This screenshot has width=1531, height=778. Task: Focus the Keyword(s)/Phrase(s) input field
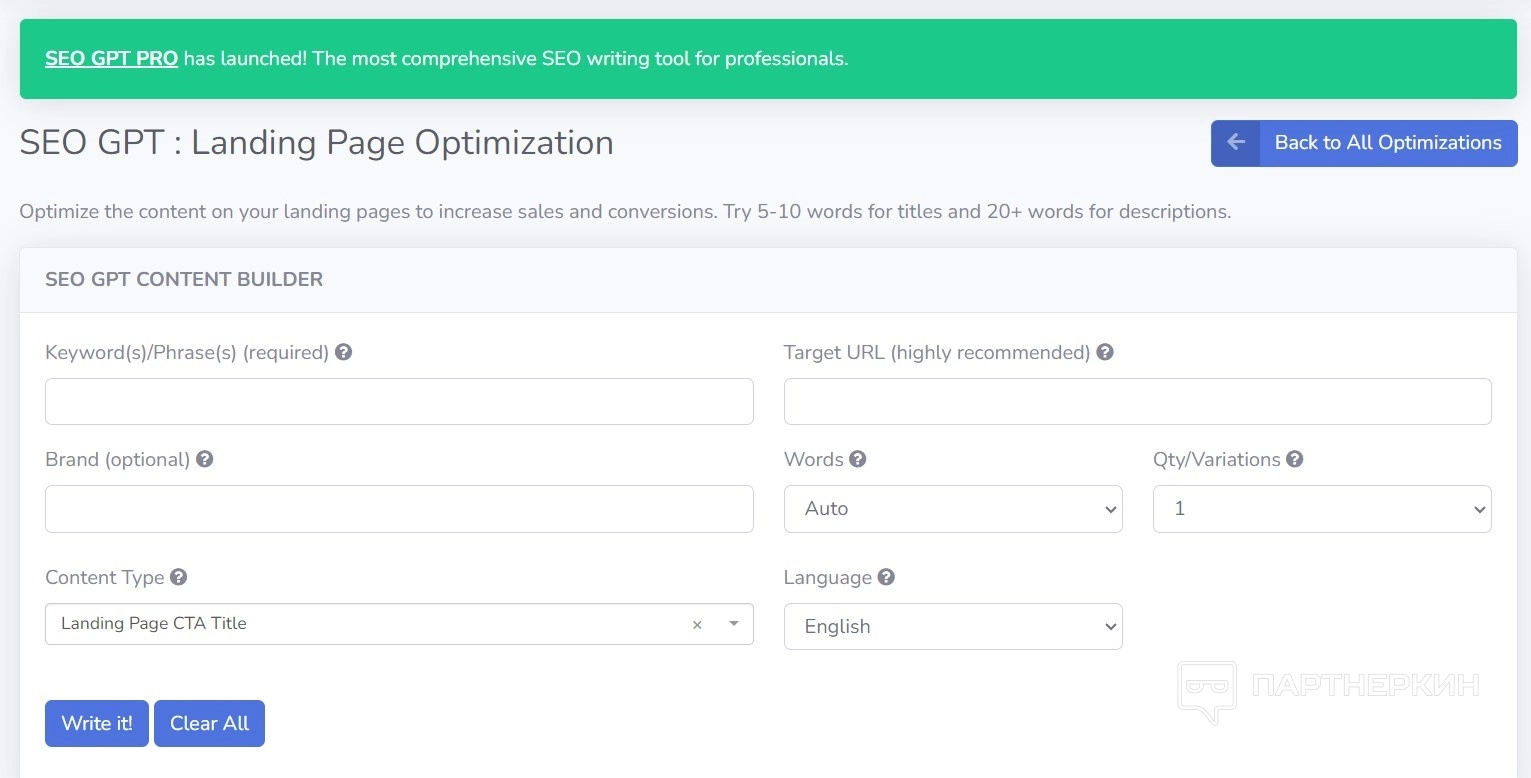399,402
